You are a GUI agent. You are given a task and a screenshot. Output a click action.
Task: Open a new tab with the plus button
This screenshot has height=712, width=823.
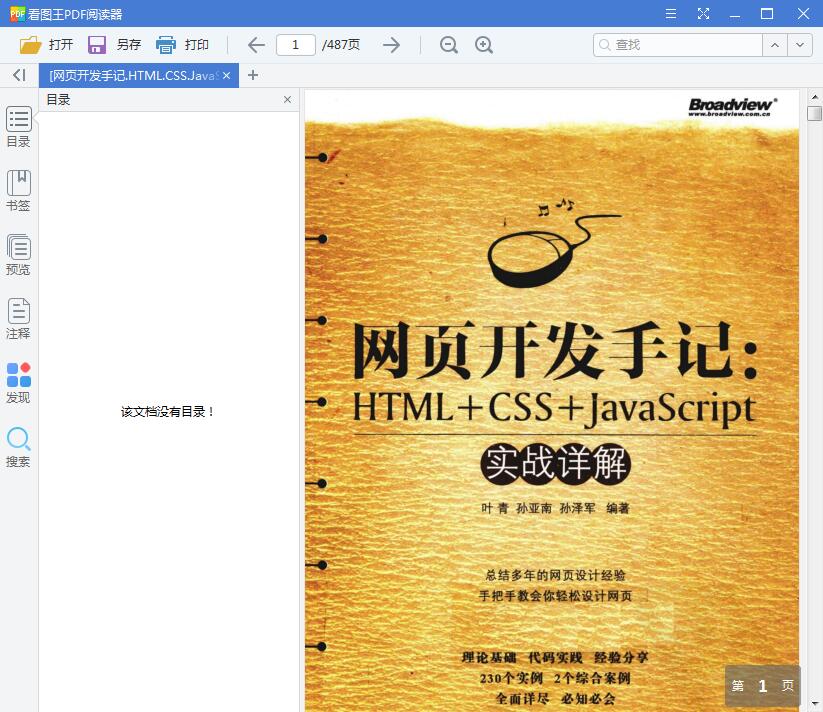(253, 75)
